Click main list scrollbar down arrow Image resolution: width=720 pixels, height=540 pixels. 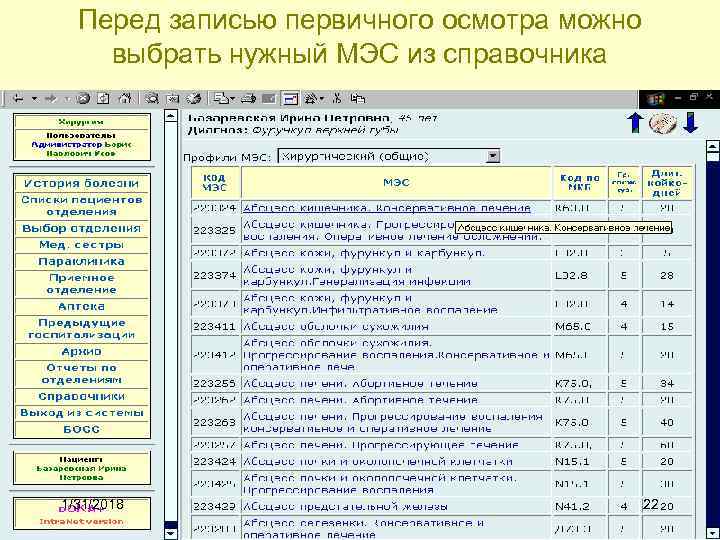point(712,533)
